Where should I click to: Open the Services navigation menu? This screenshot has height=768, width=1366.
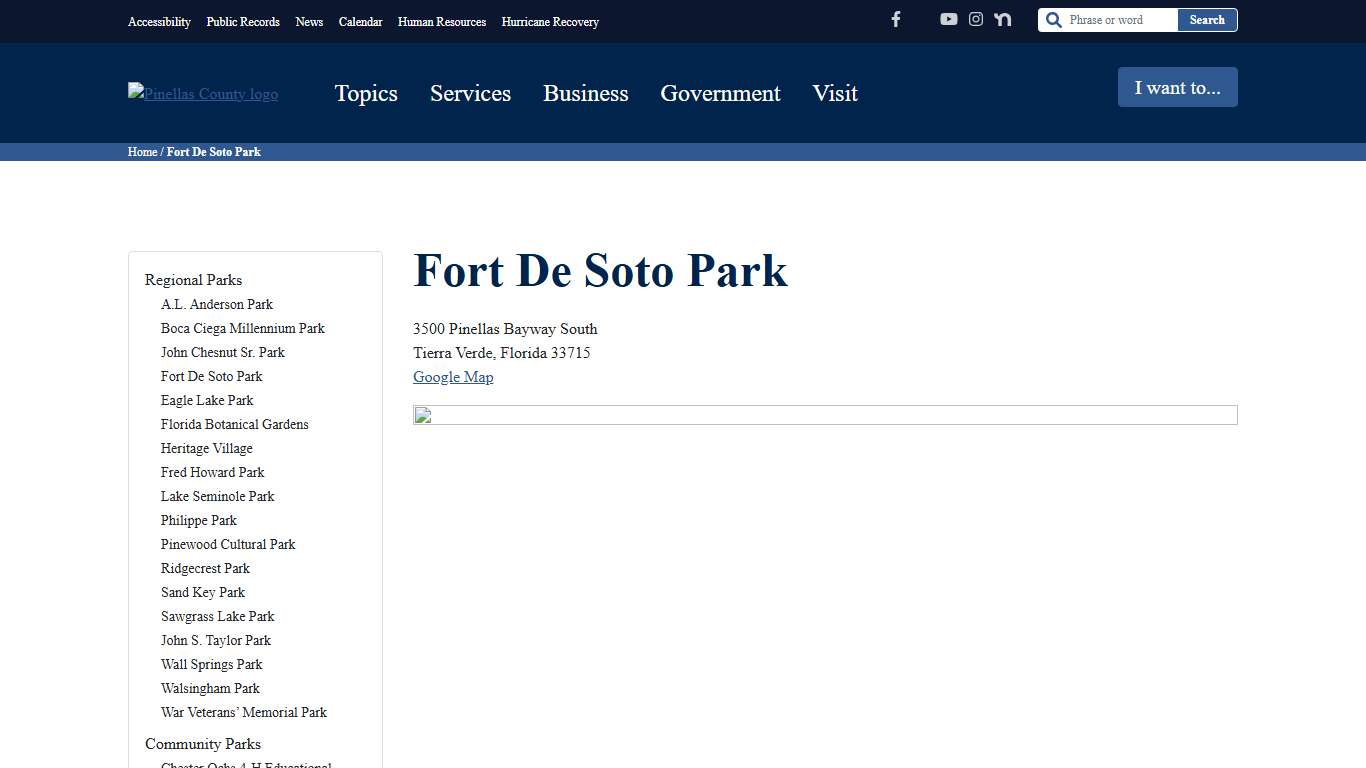point(470,93)
